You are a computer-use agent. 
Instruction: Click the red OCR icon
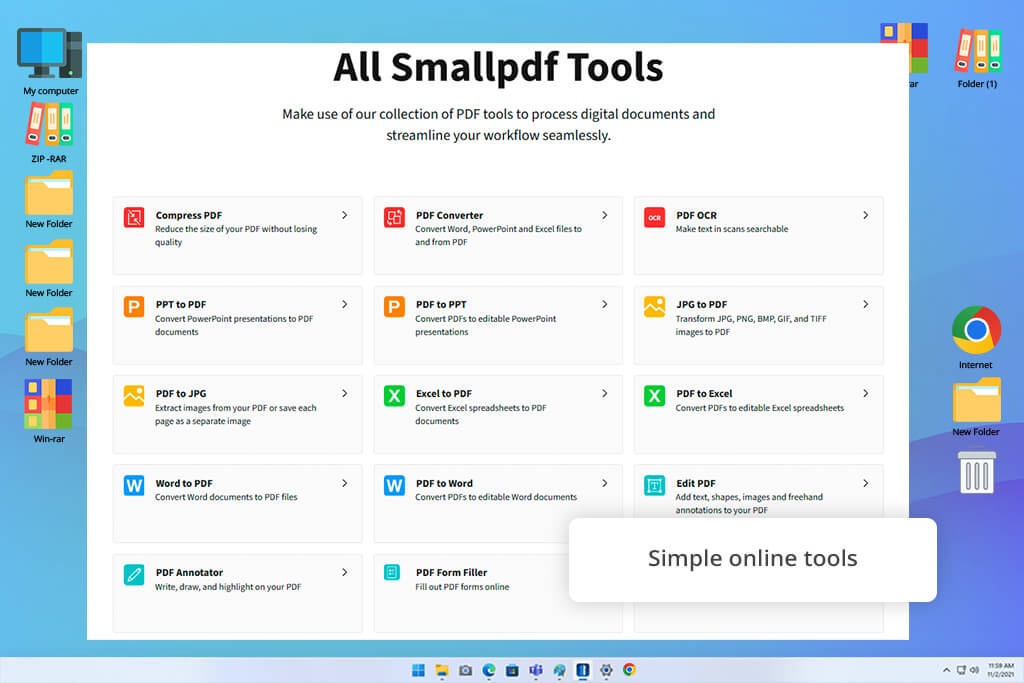654,217
